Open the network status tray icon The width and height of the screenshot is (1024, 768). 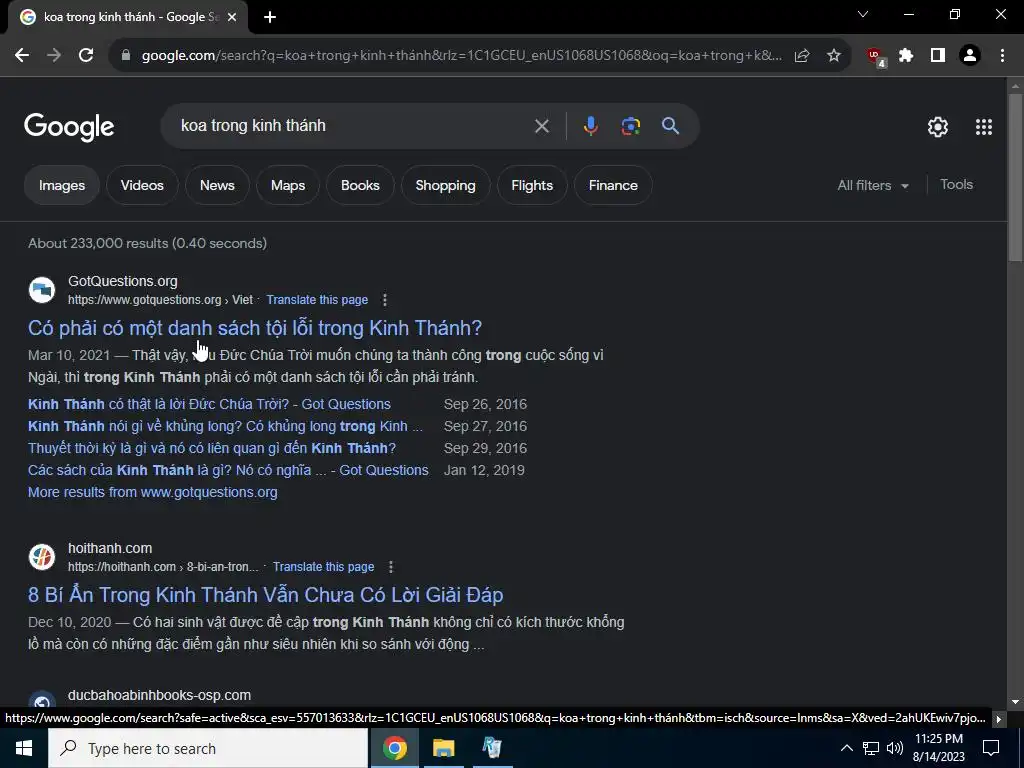(871, 748)
